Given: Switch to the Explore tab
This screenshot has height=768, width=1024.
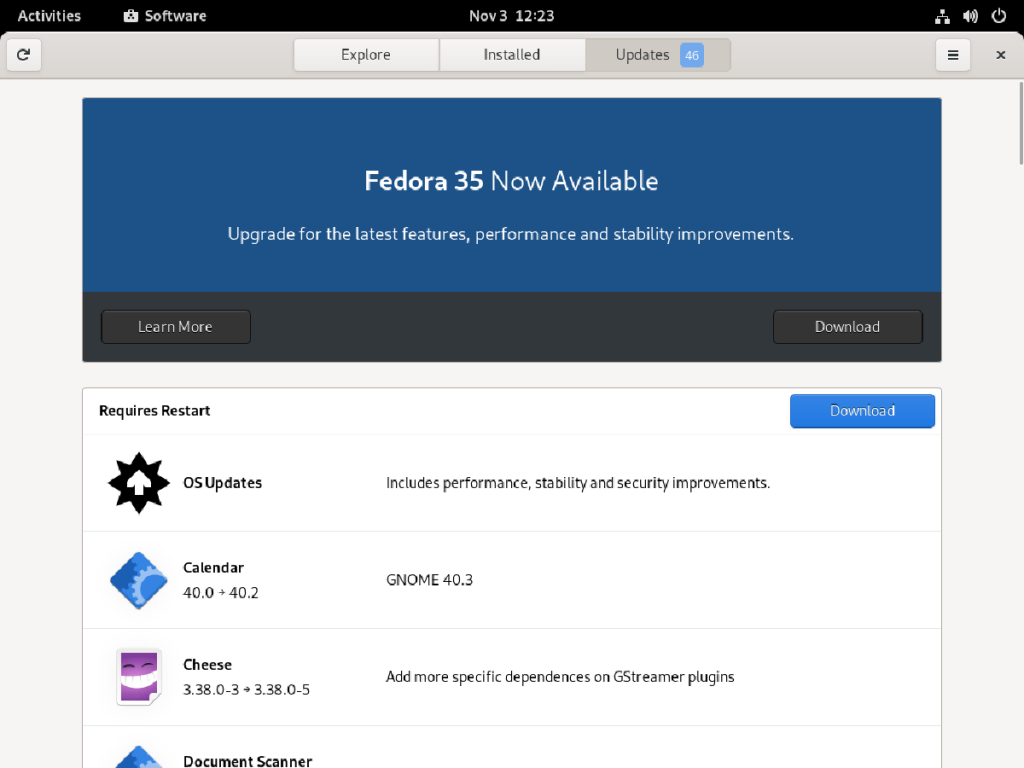Looking at the screenshot, I should (x=365, y=55).
